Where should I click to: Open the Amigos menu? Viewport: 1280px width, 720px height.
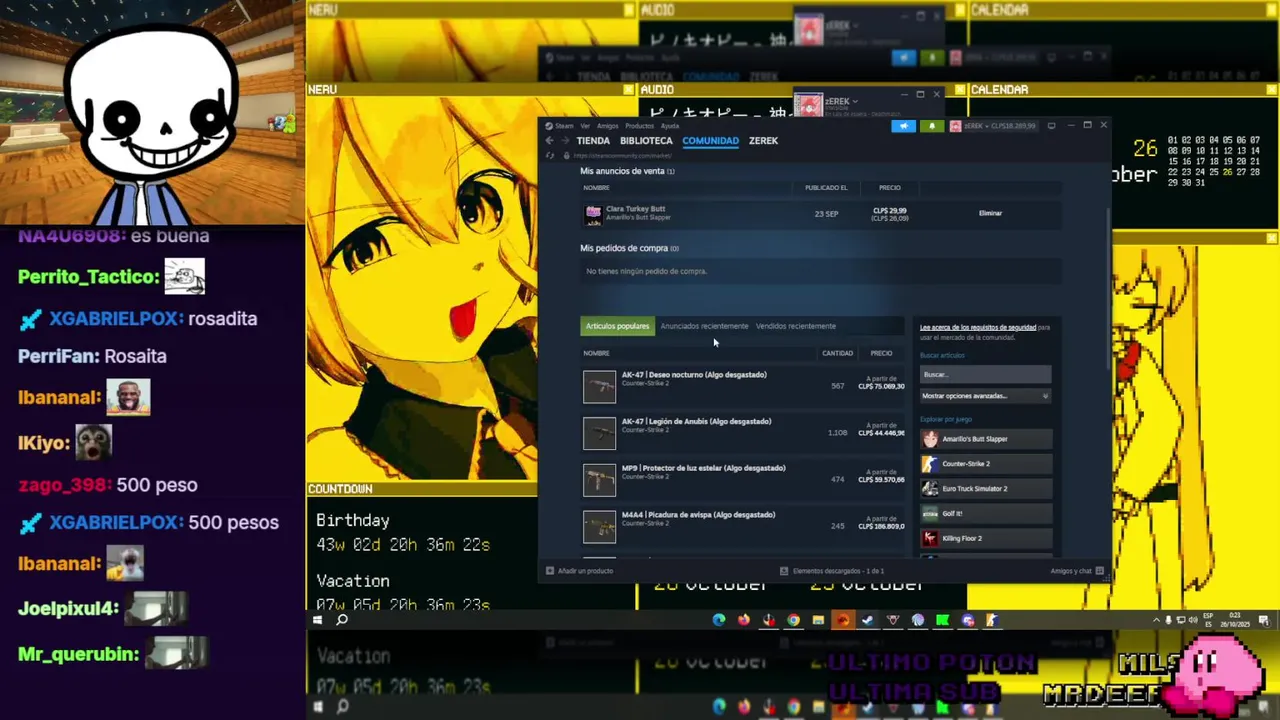607,126
